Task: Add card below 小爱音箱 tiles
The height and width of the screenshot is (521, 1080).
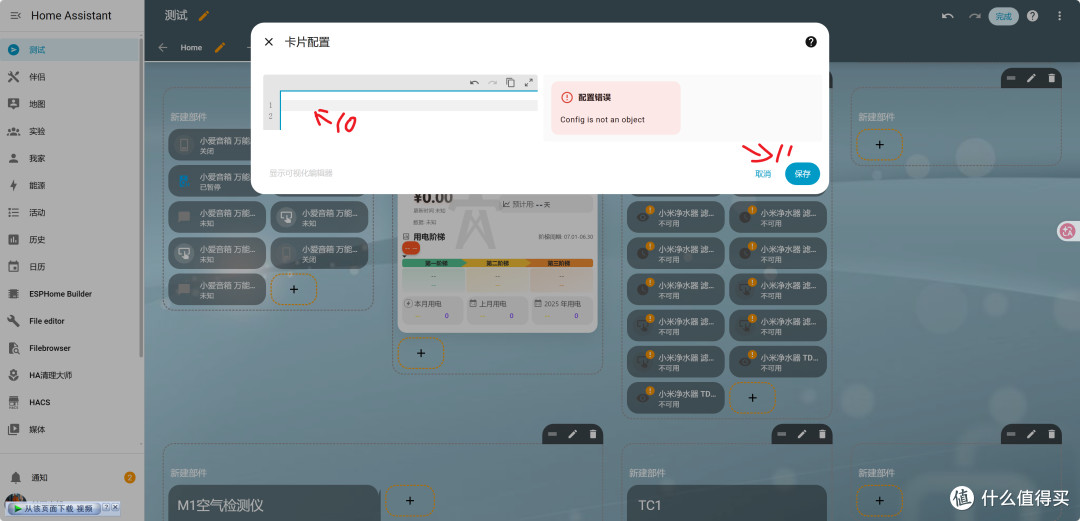Action: point(294,289)
